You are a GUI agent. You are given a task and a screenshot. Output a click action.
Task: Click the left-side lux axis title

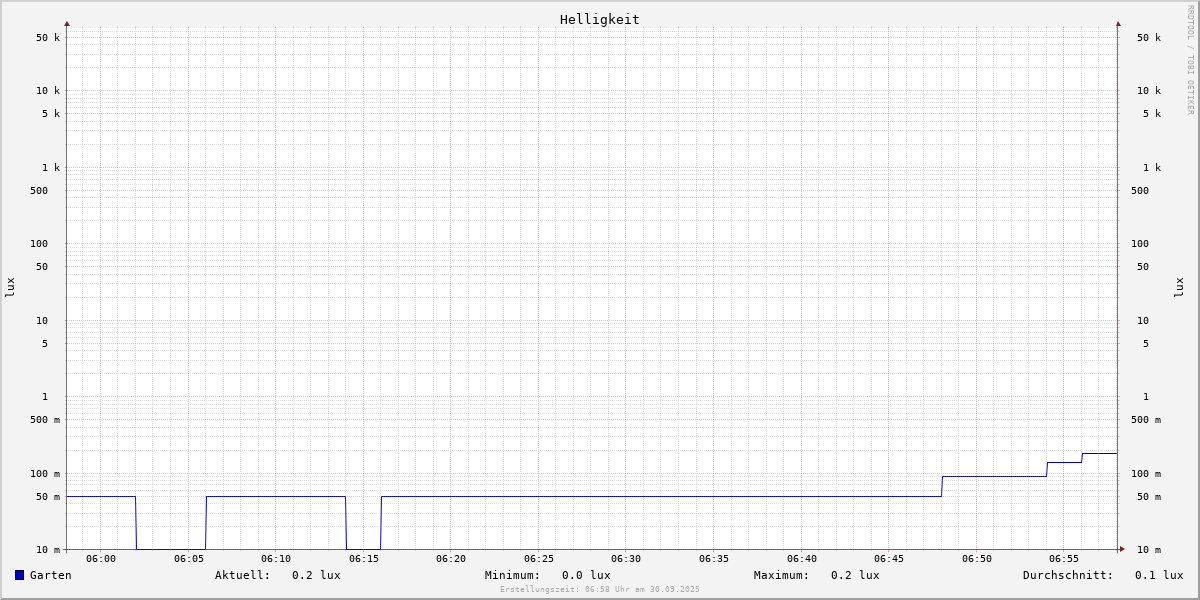coord(10,287)
